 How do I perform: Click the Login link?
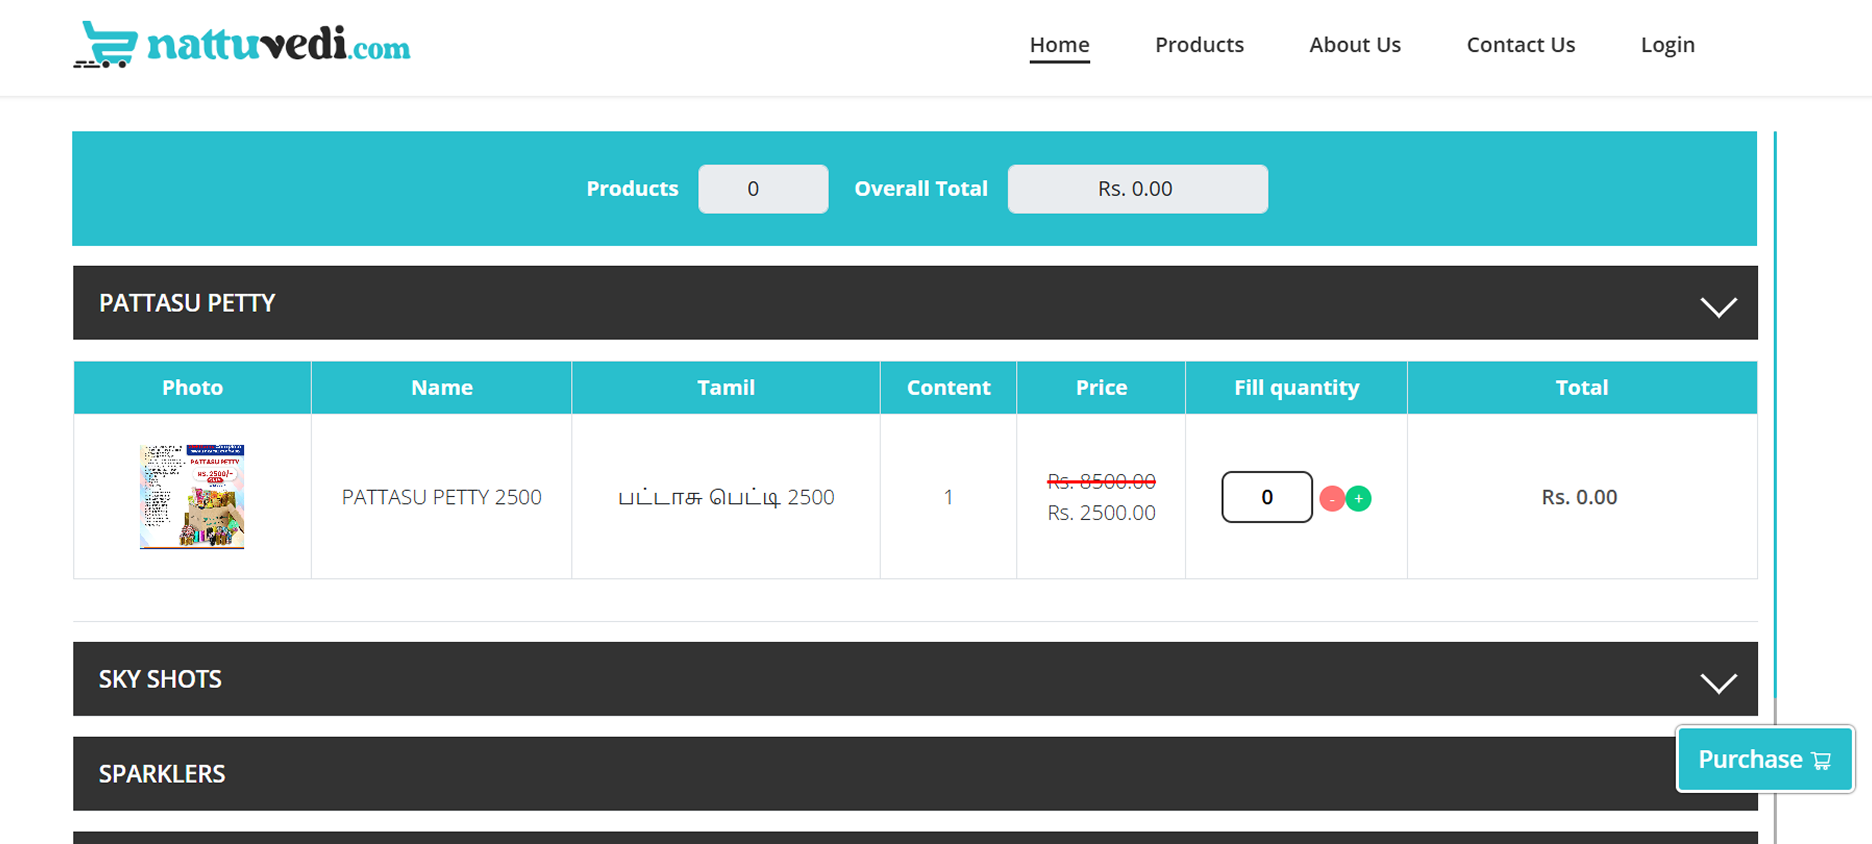tap(1667, 45)
